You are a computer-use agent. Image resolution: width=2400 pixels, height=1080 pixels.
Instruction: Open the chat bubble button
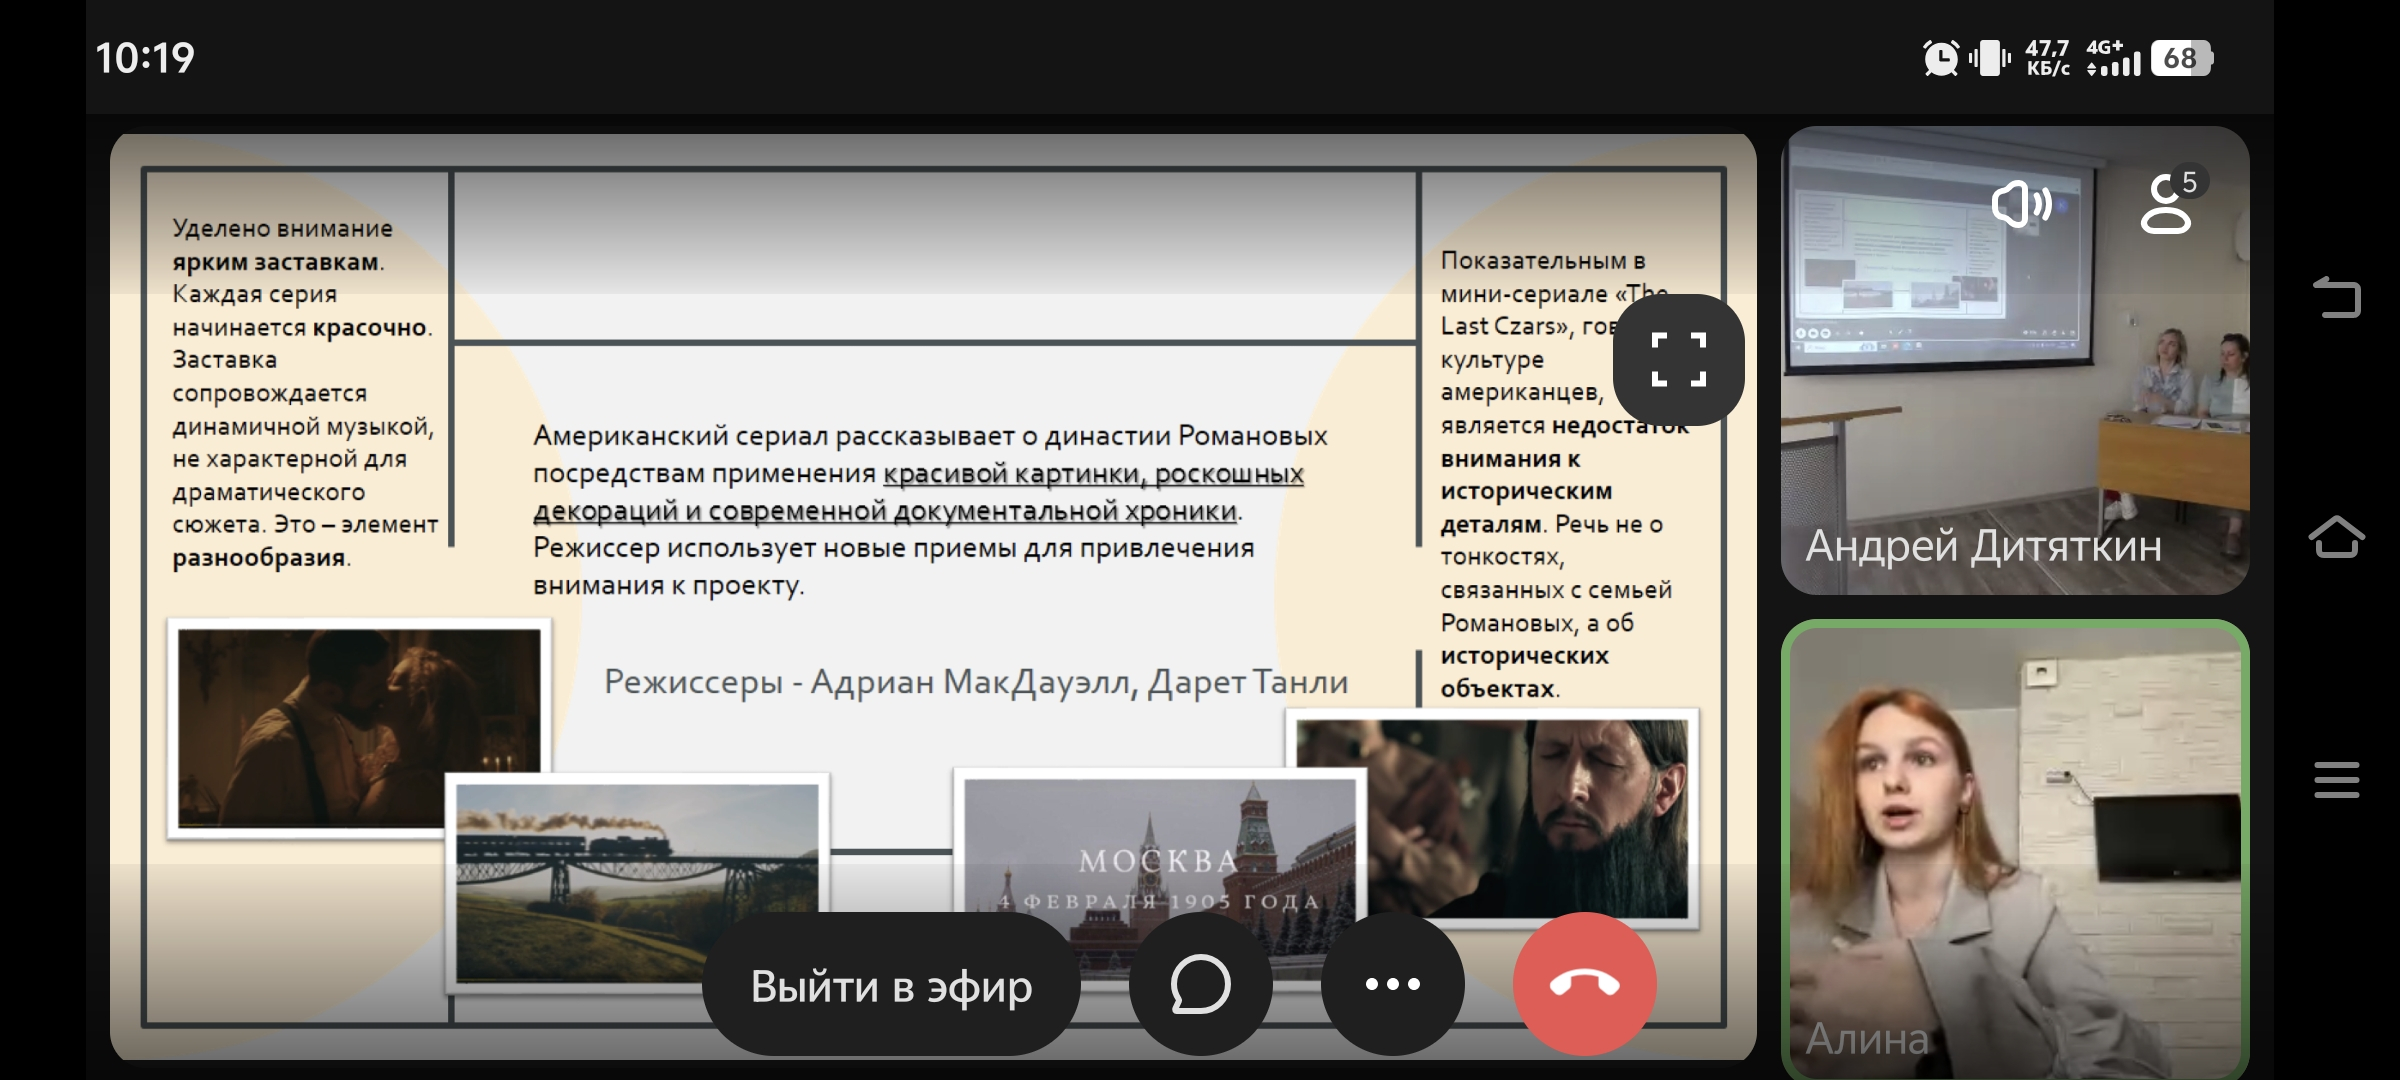point(1200,984)
